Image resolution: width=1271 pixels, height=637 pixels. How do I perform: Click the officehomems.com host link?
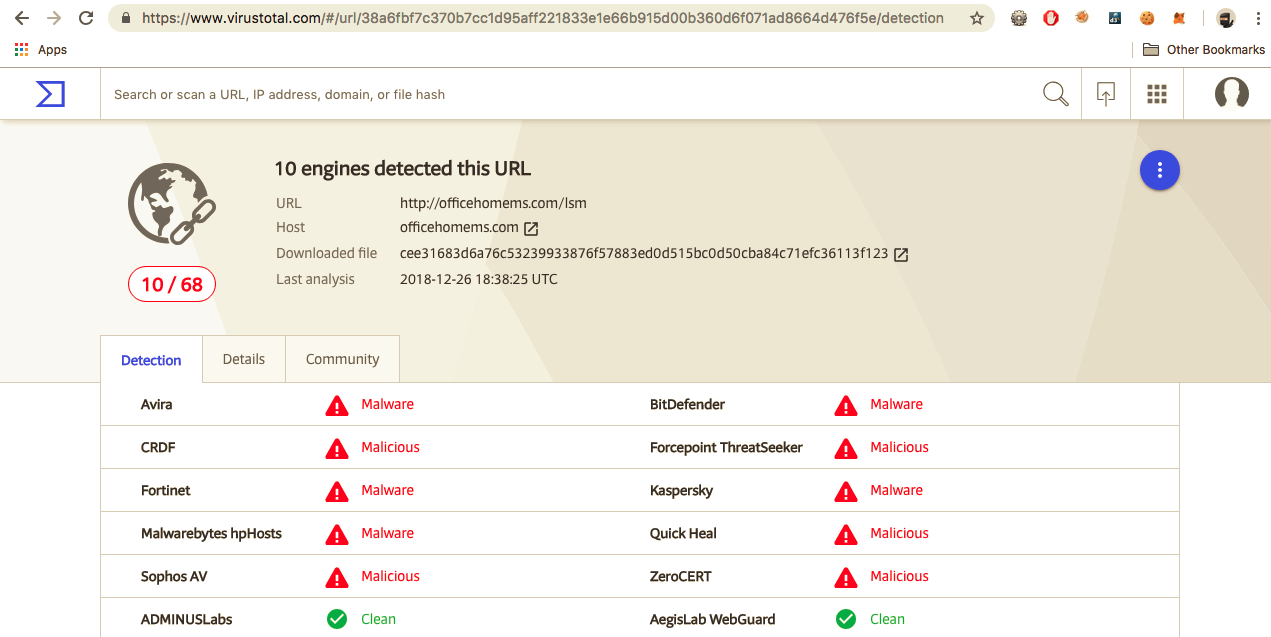tap(459, 227)
